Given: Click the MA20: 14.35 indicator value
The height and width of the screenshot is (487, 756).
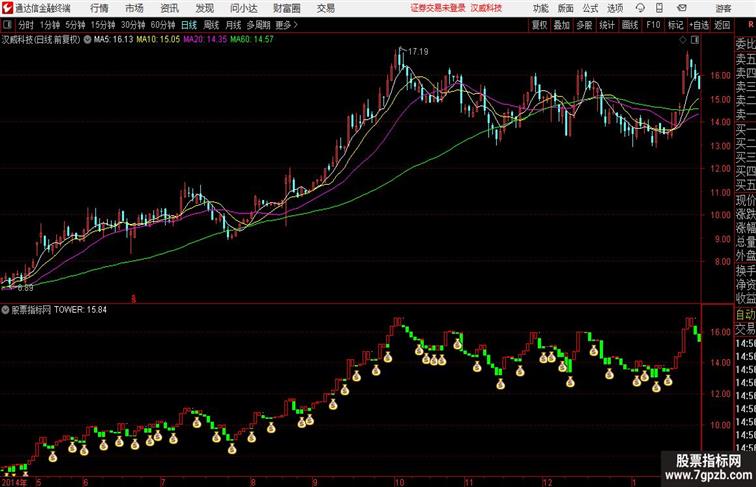Looking at the screenshot, I should coord(205,40).
